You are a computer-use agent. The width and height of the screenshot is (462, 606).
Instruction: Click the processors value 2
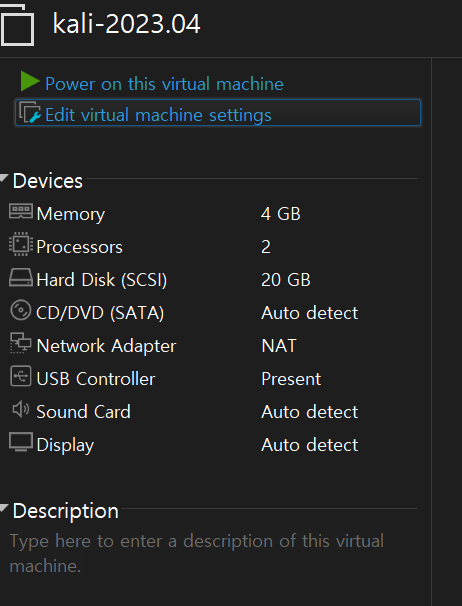(x=266, y=247)
